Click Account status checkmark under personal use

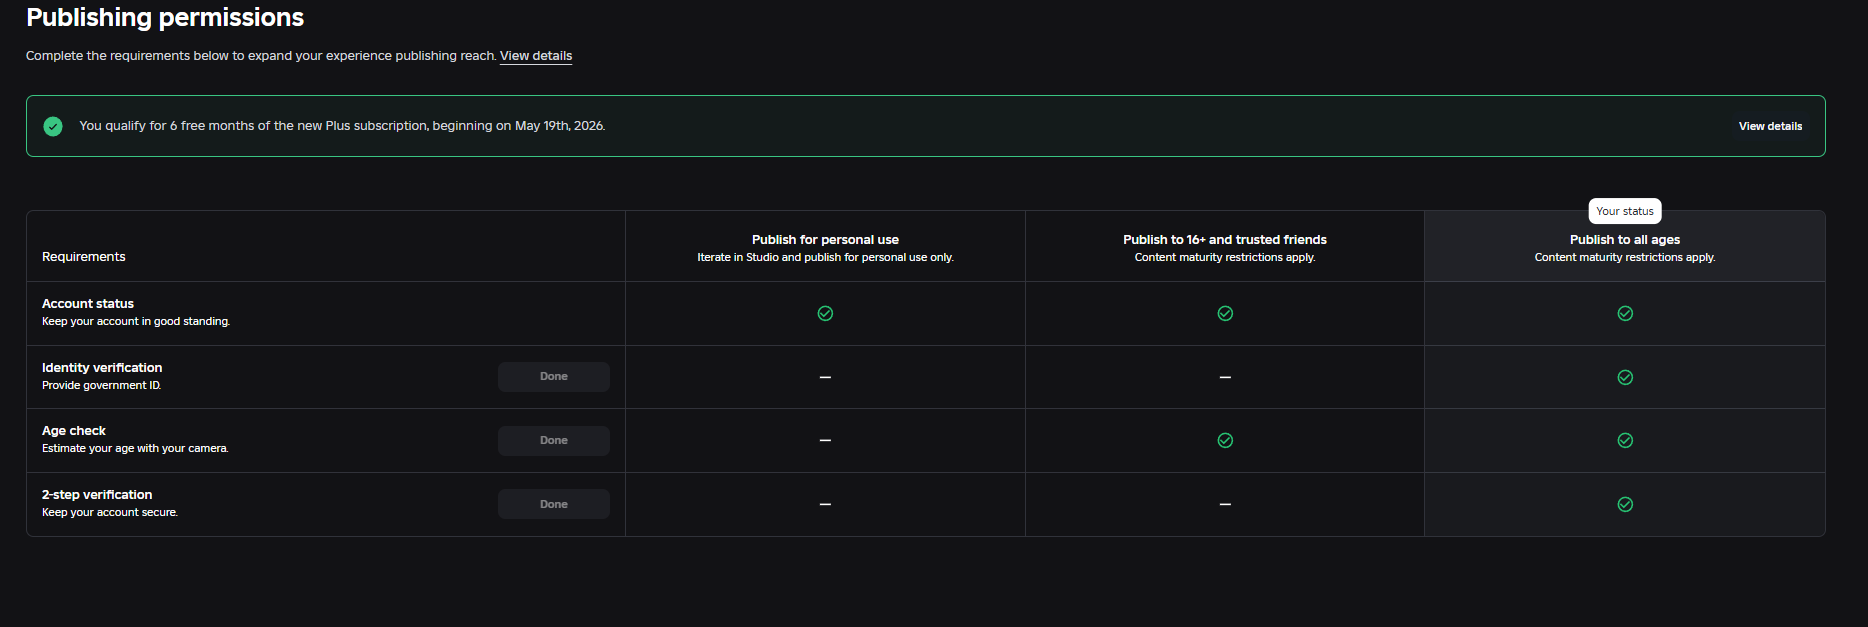coord(825,313)
